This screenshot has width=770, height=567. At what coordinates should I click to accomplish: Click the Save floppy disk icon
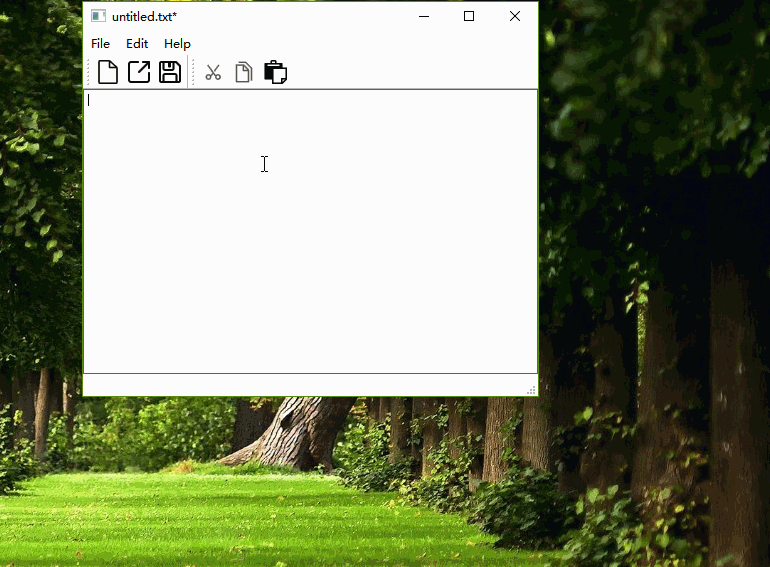tap(170, 72)
